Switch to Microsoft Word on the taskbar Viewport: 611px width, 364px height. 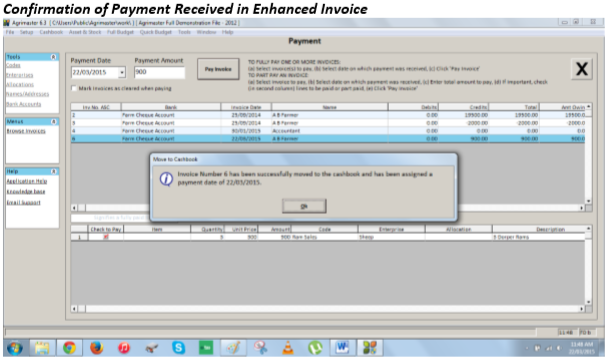pos(342,348)
